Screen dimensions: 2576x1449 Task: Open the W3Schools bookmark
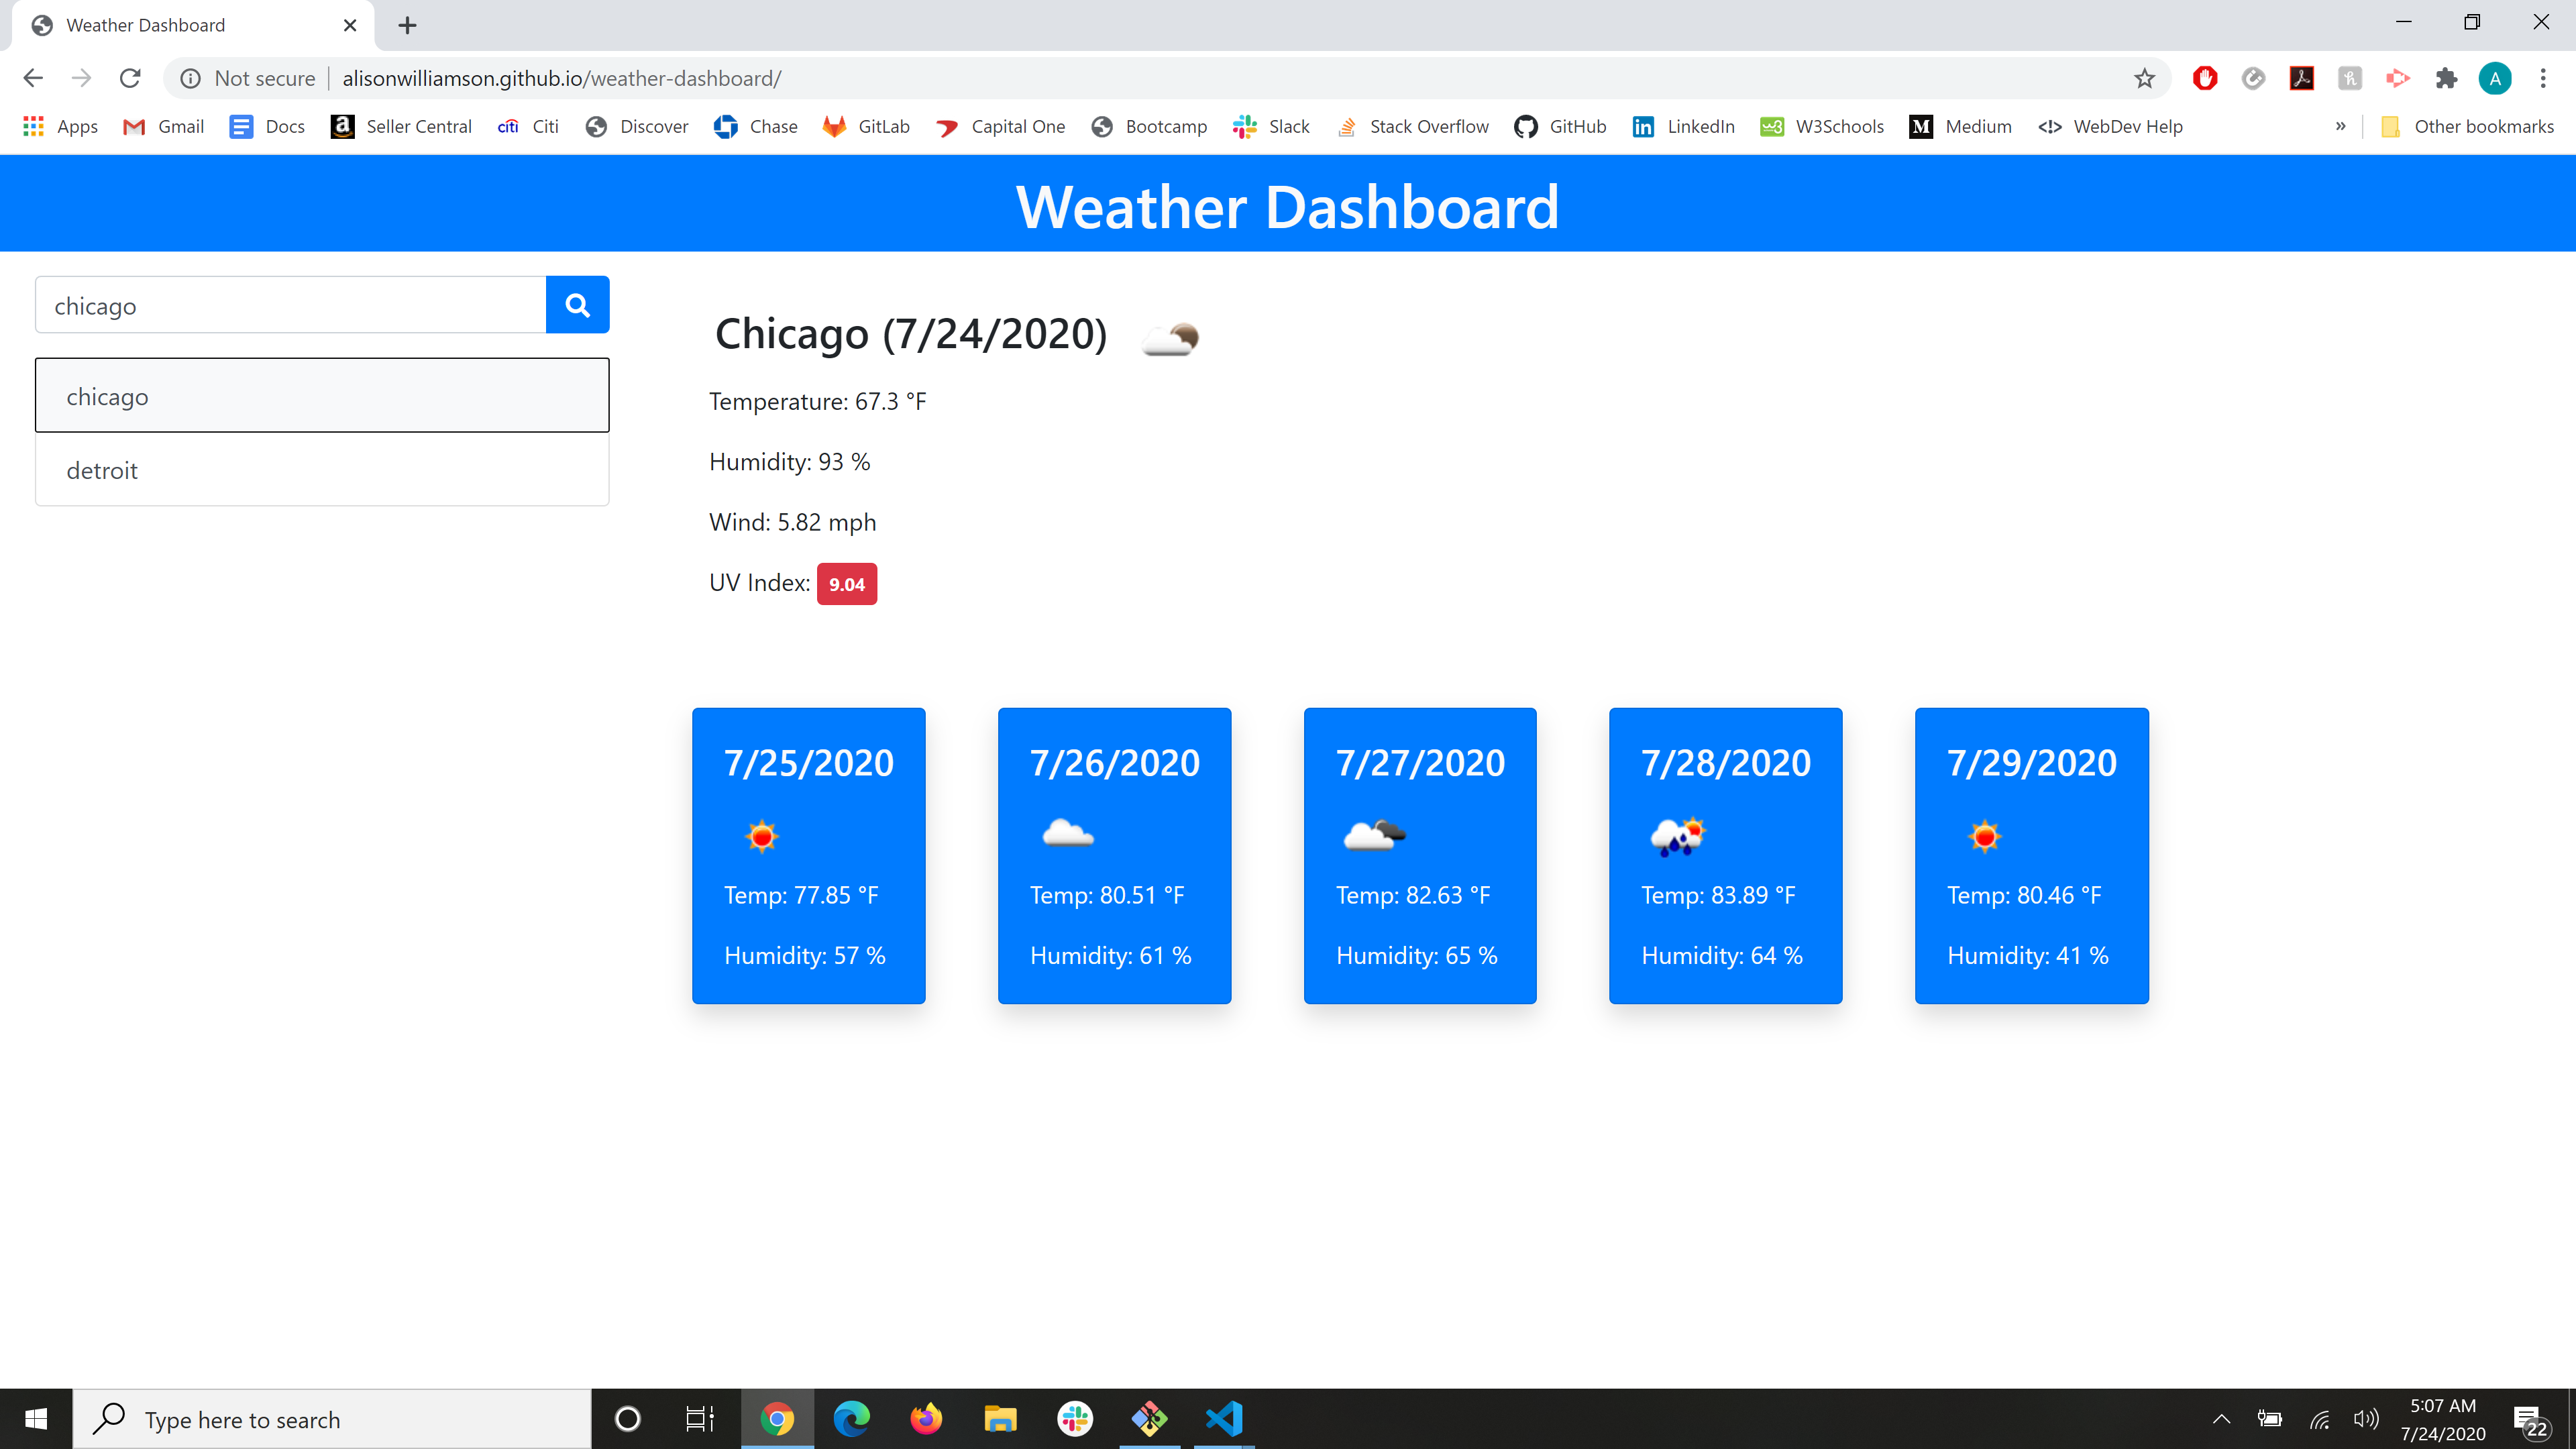click(1822, 126)
